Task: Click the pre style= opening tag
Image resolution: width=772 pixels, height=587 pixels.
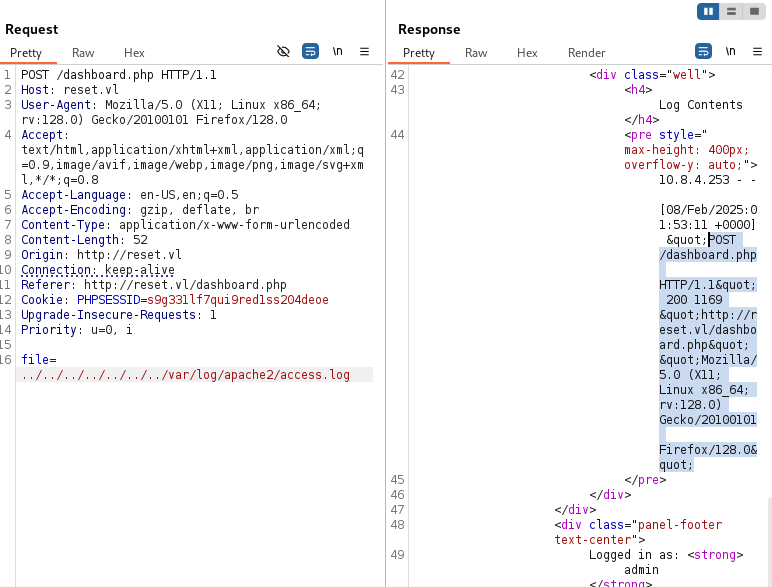Action: point(666,135)
